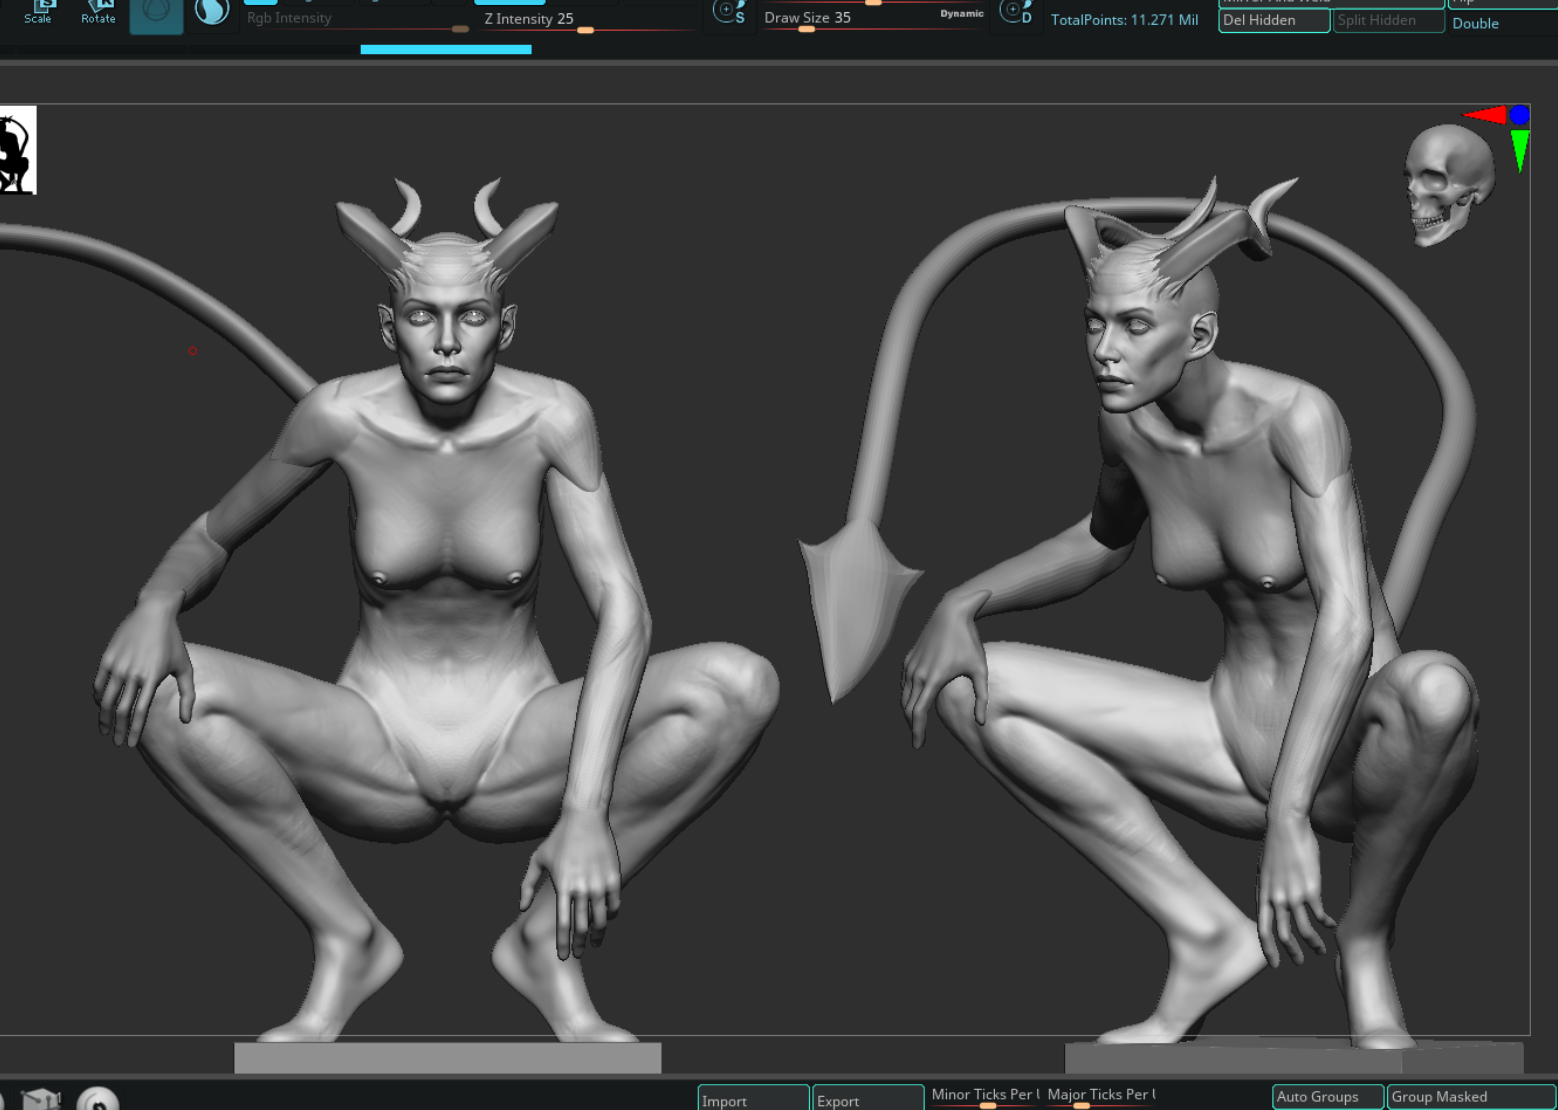The width and height of the screenshot is (1558, 1110).
Task: Click the Import button
Action: [x=753, y=1099]
